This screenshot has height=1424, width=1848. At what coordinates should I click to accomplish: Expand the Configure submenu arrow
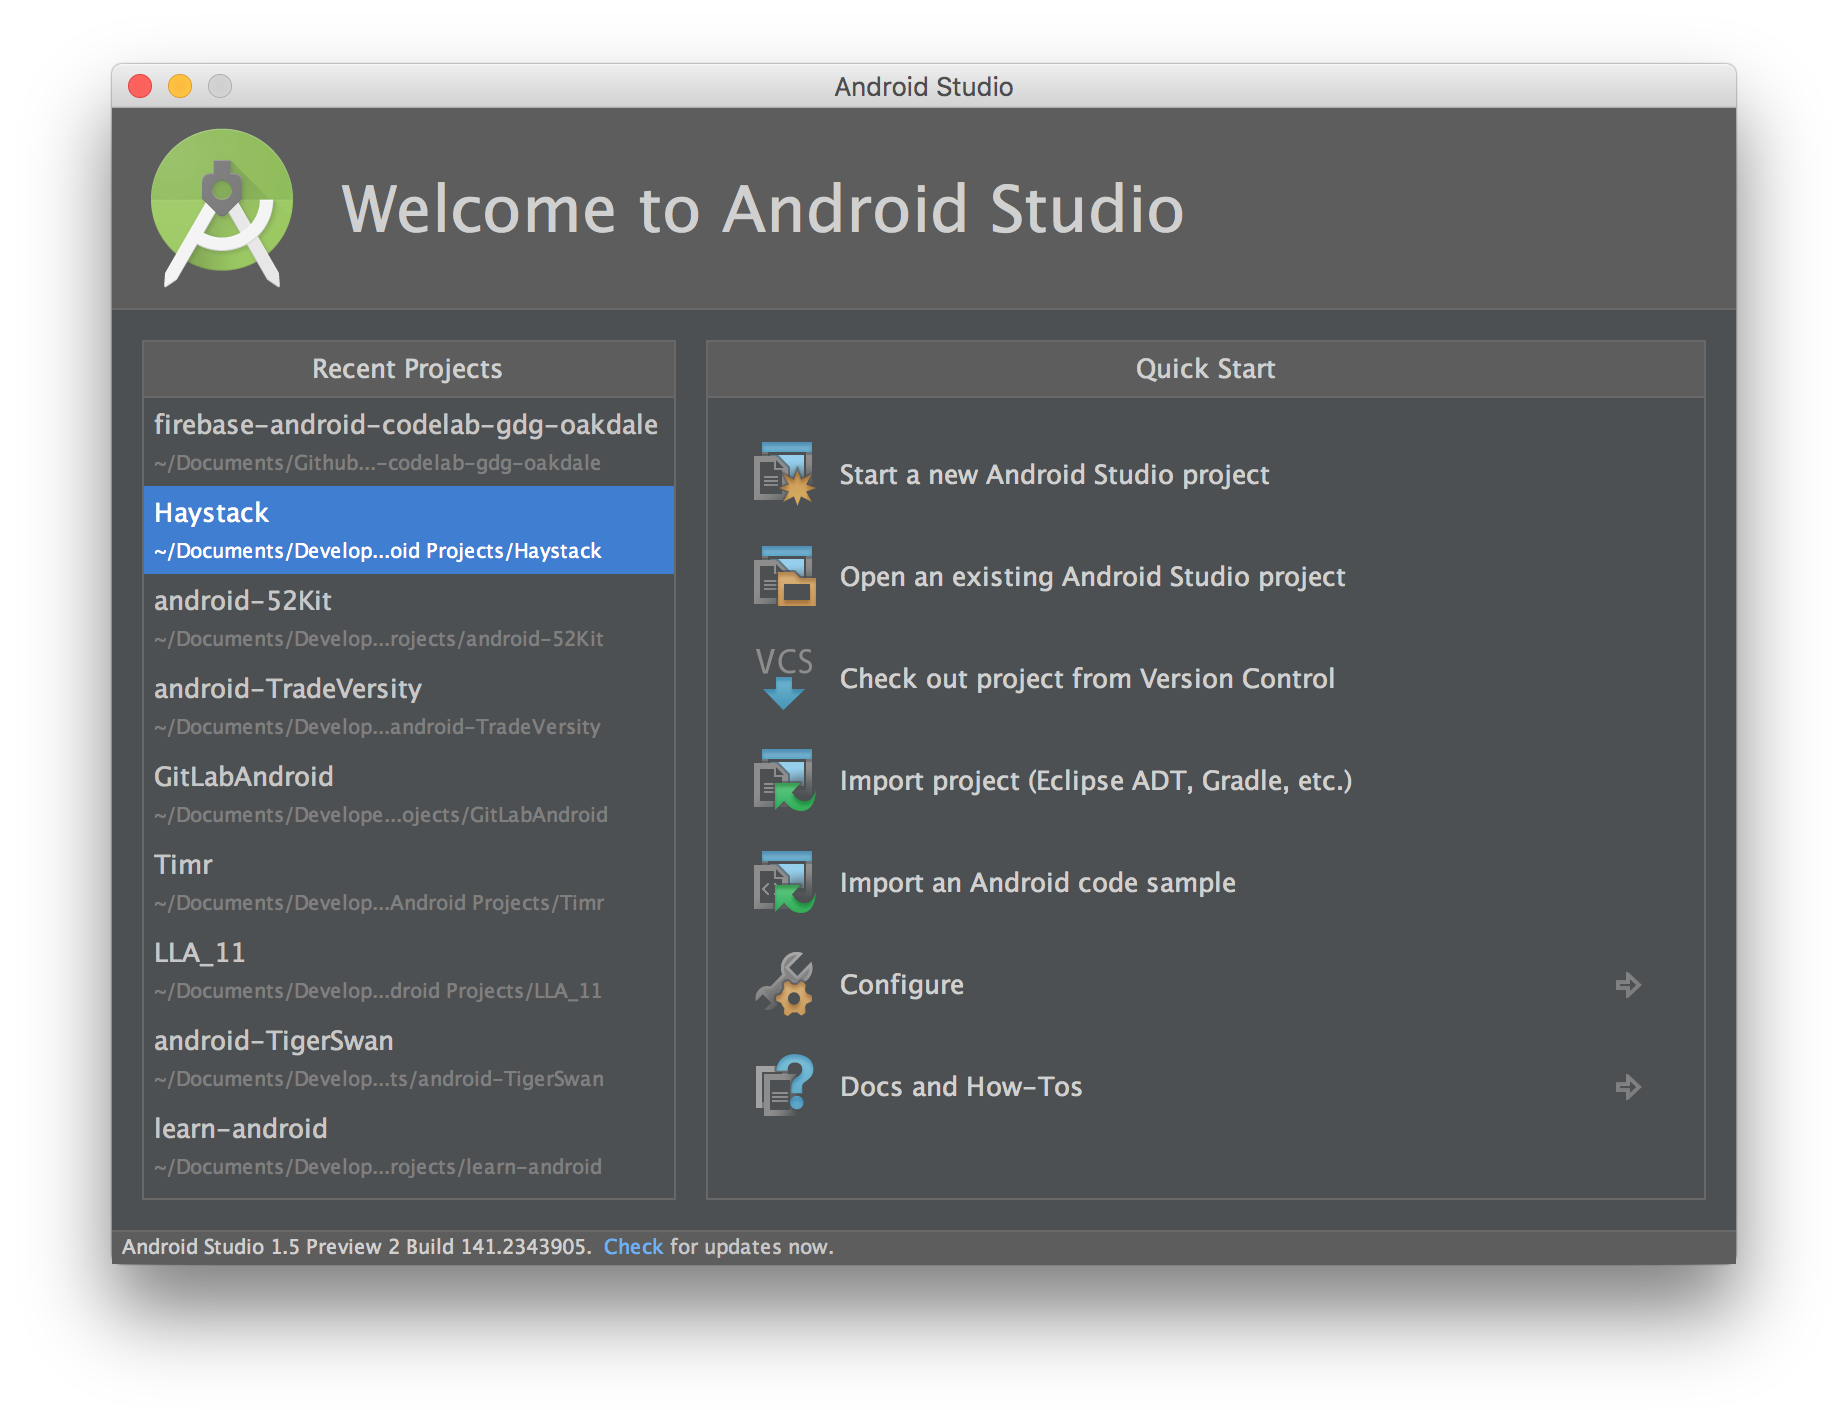coord(1628,985)
